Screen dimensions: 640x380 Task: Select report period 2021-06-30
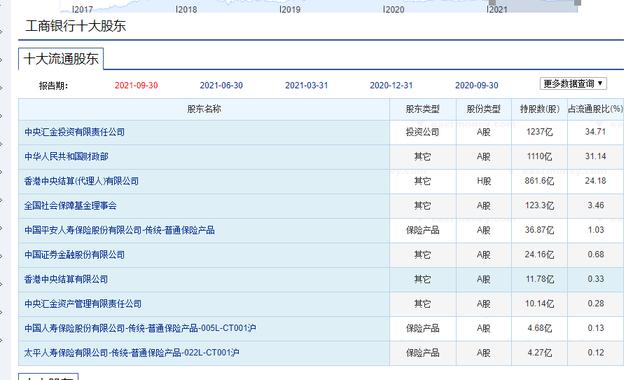221,85
